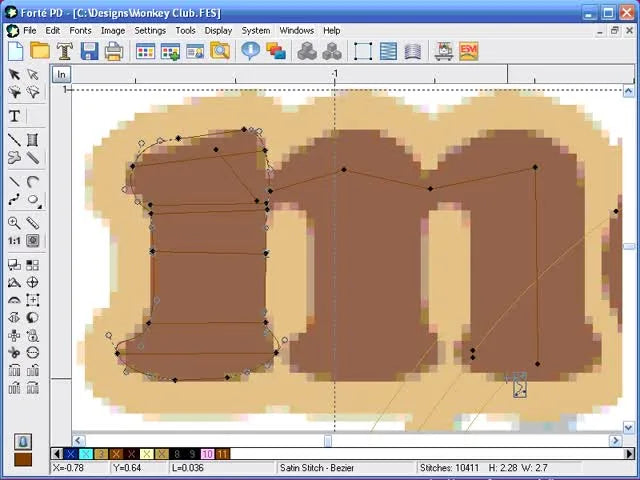This screenshot has width=640, height=480.
Task: Choose the Text tool in the left toolbox
Action: tap(14, 116)
